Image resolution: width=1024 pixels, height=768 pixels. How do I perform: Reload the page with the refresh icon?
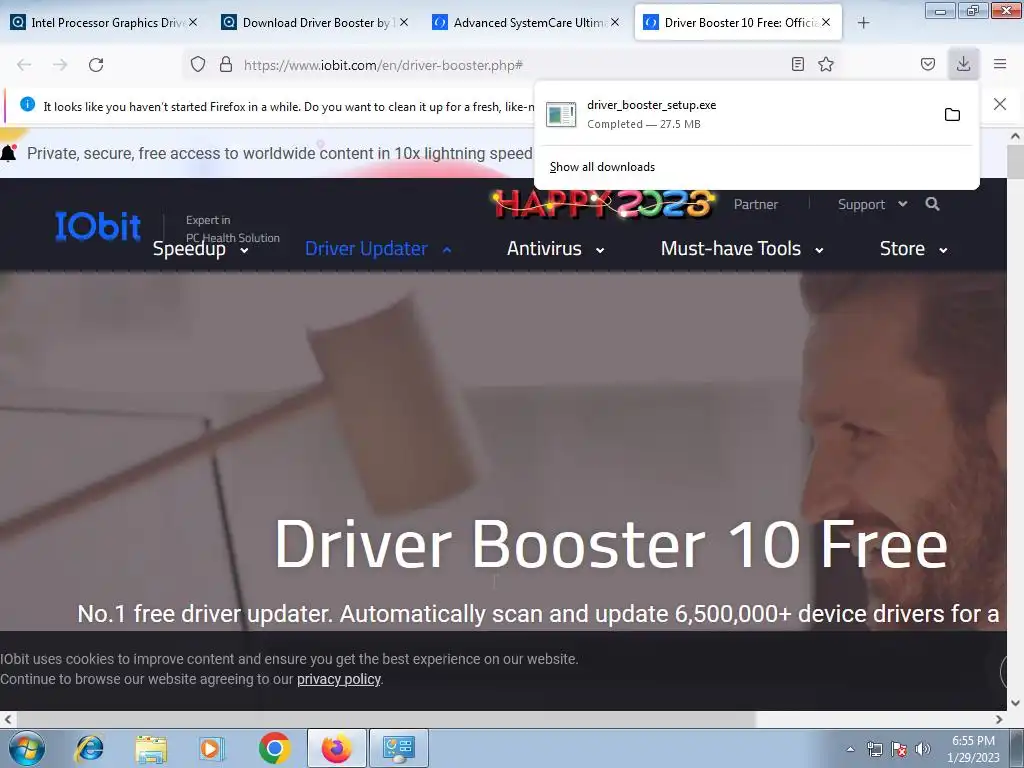[96, 65]
